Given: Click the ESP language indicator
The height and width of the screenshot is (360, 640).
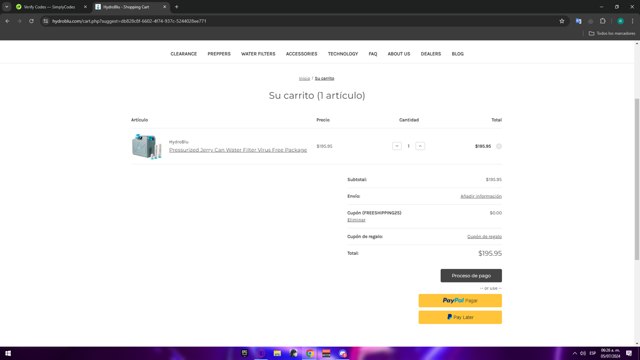Looking at the screenshot, I should click(593, 353).
